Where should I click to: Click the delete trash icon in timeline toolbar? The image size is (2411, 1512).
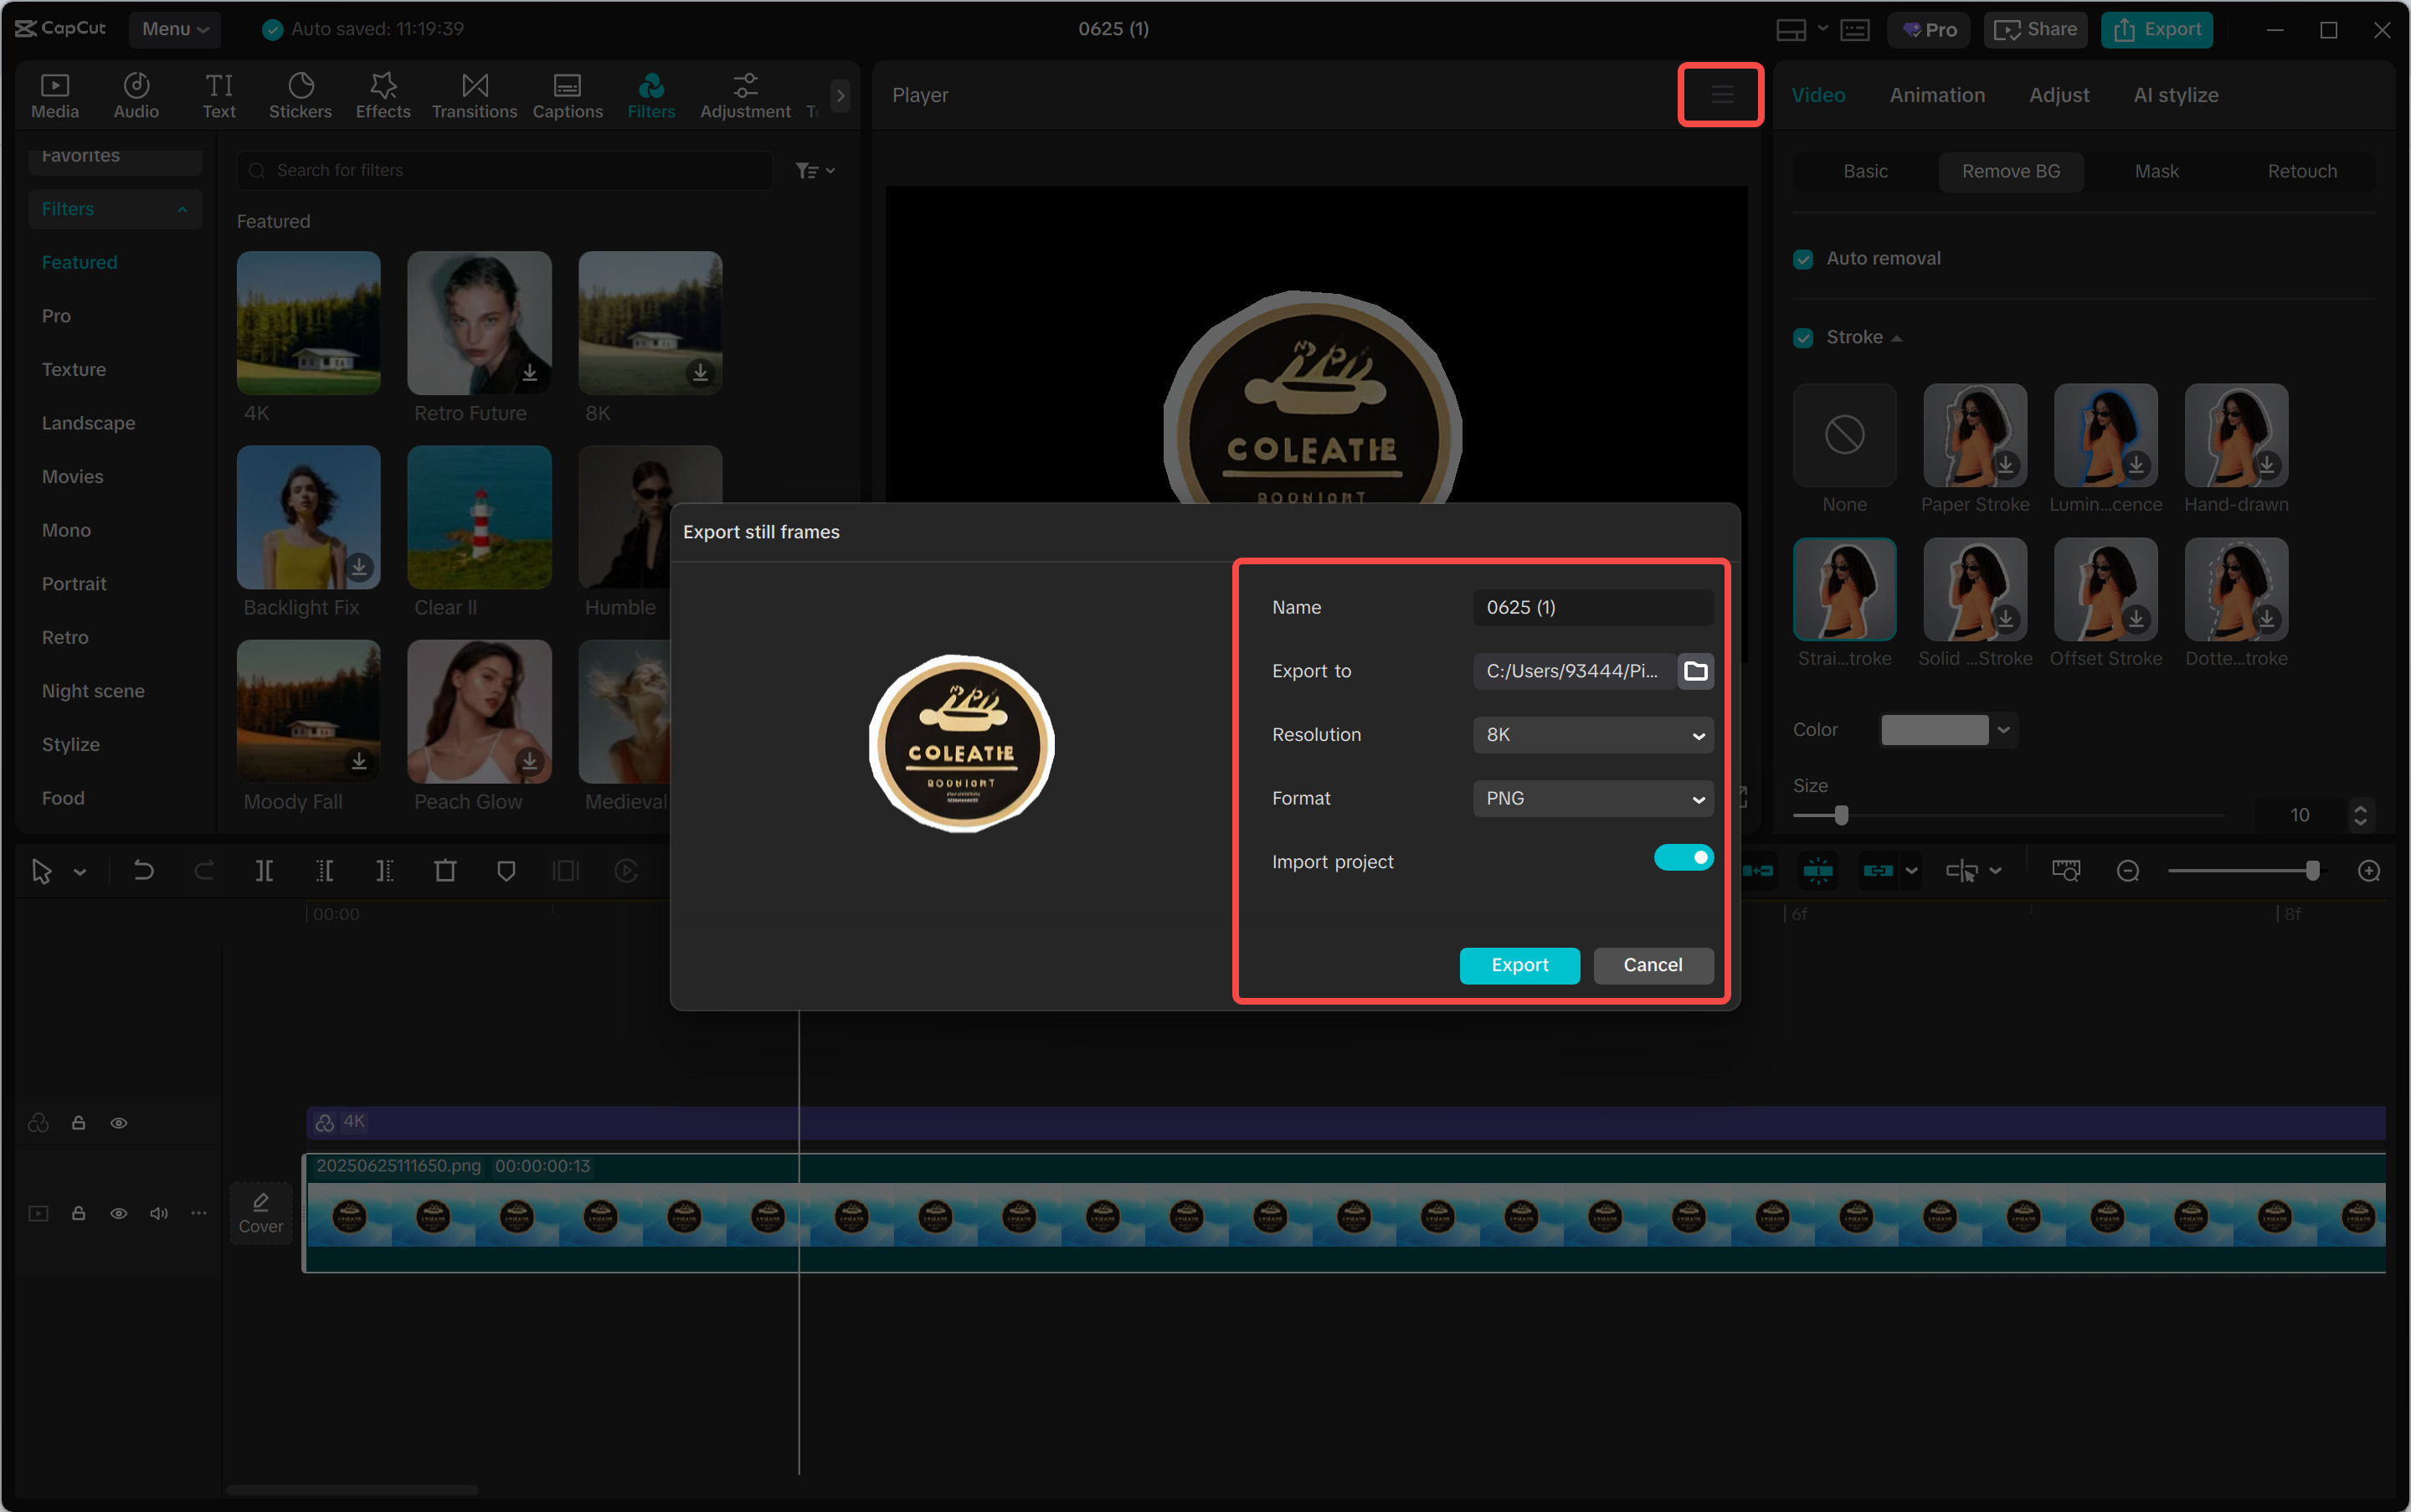[x=445, y=870]
